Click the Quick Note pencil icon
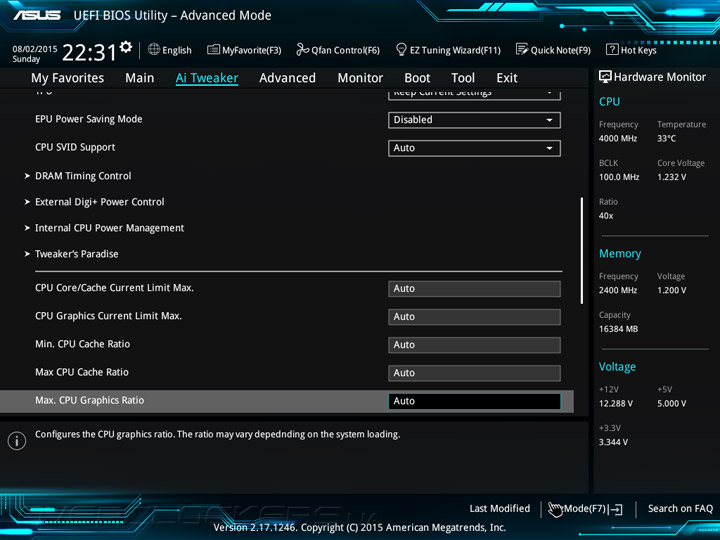The height and width of the screenshot is (540, 720). [x=522, y=49]
